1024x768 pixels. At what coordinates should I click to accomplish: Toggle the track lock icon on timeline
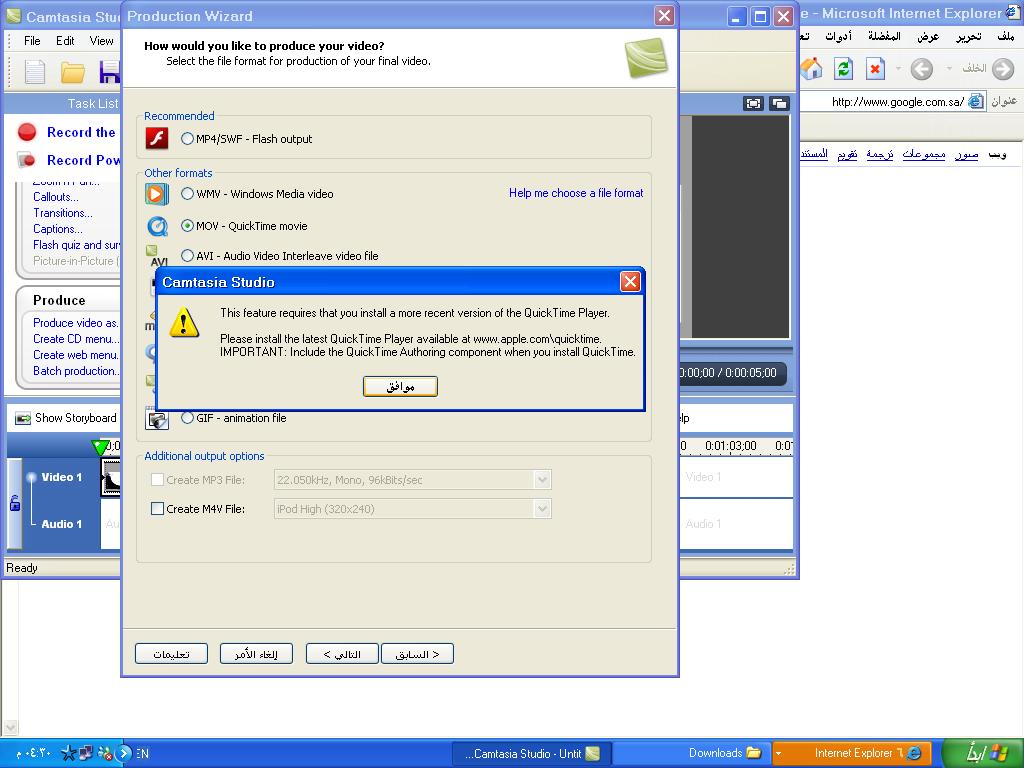pos(14,503)
